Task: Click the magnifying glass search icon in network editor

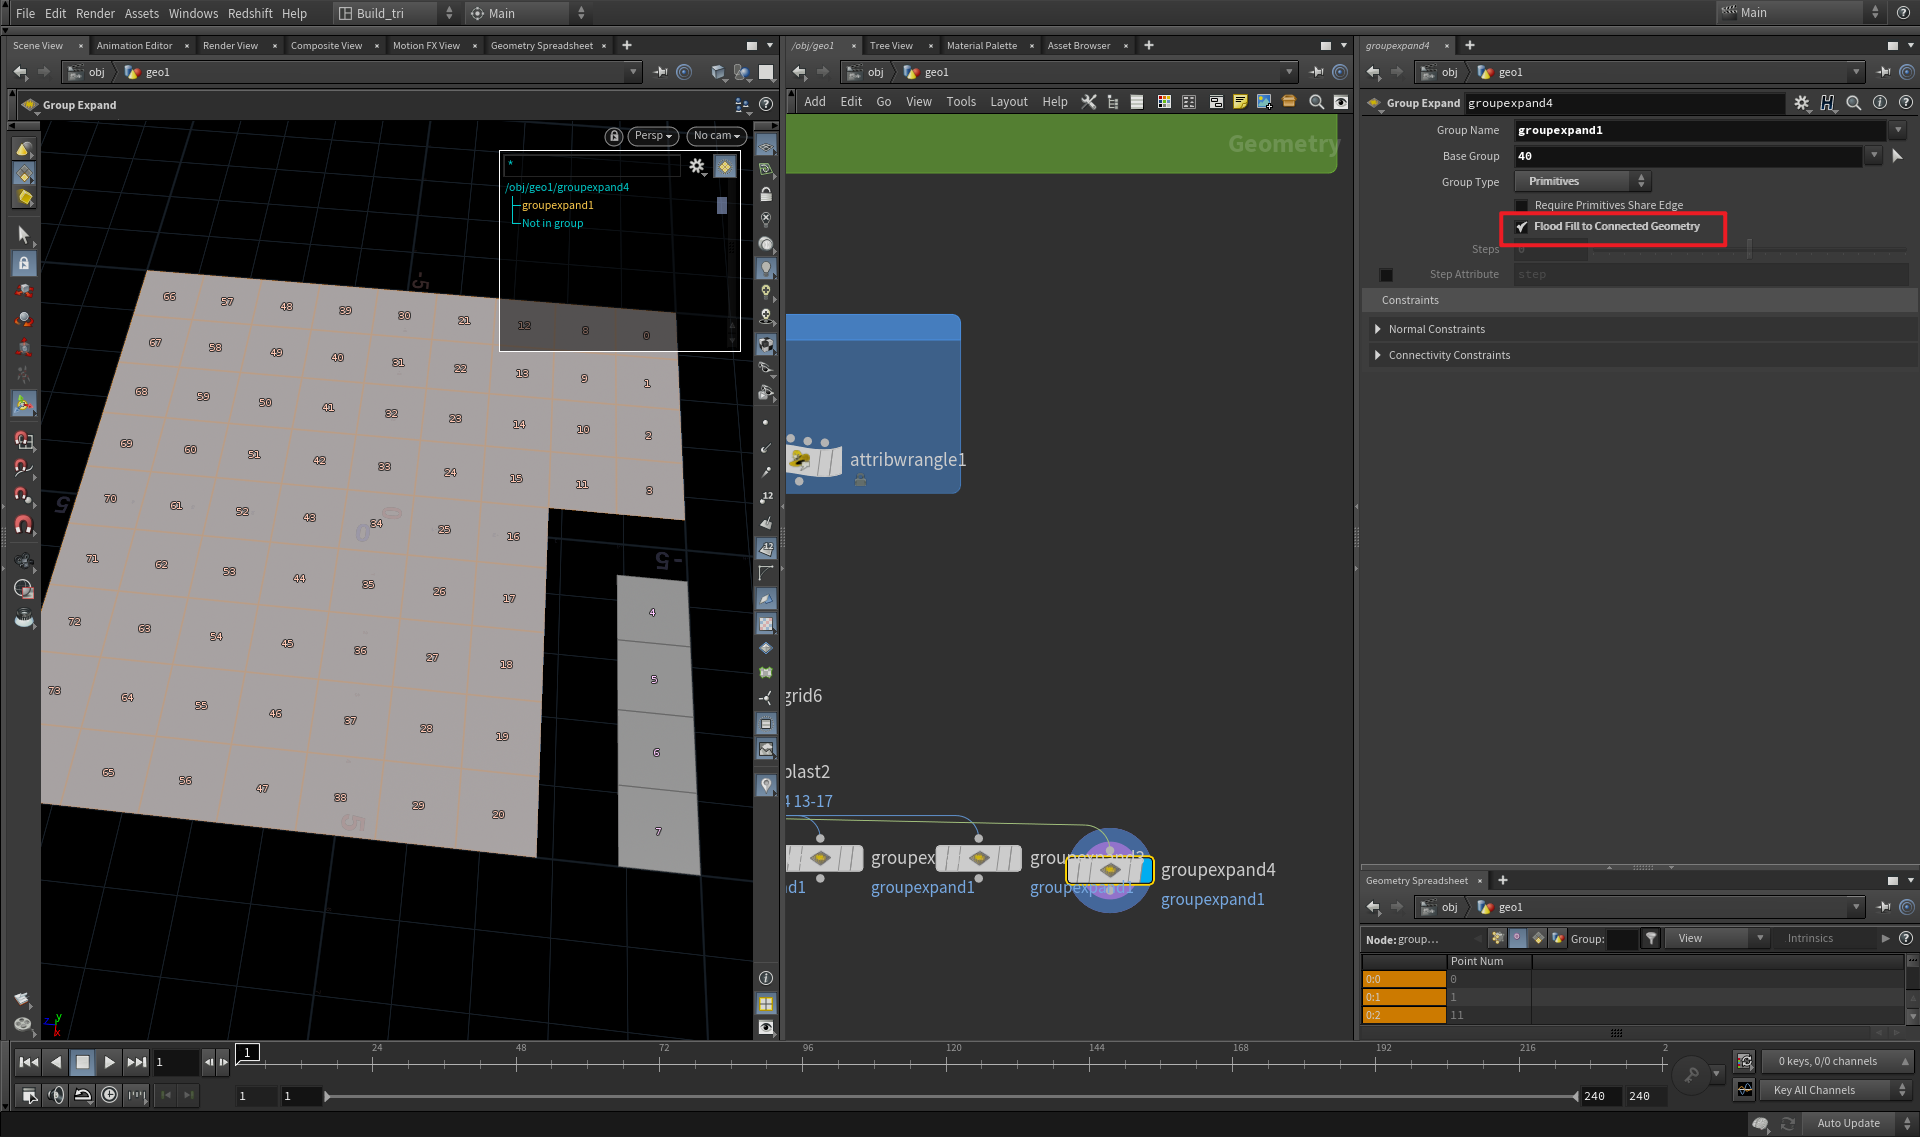Action: pyautogui.click(x=1316, y=101)
